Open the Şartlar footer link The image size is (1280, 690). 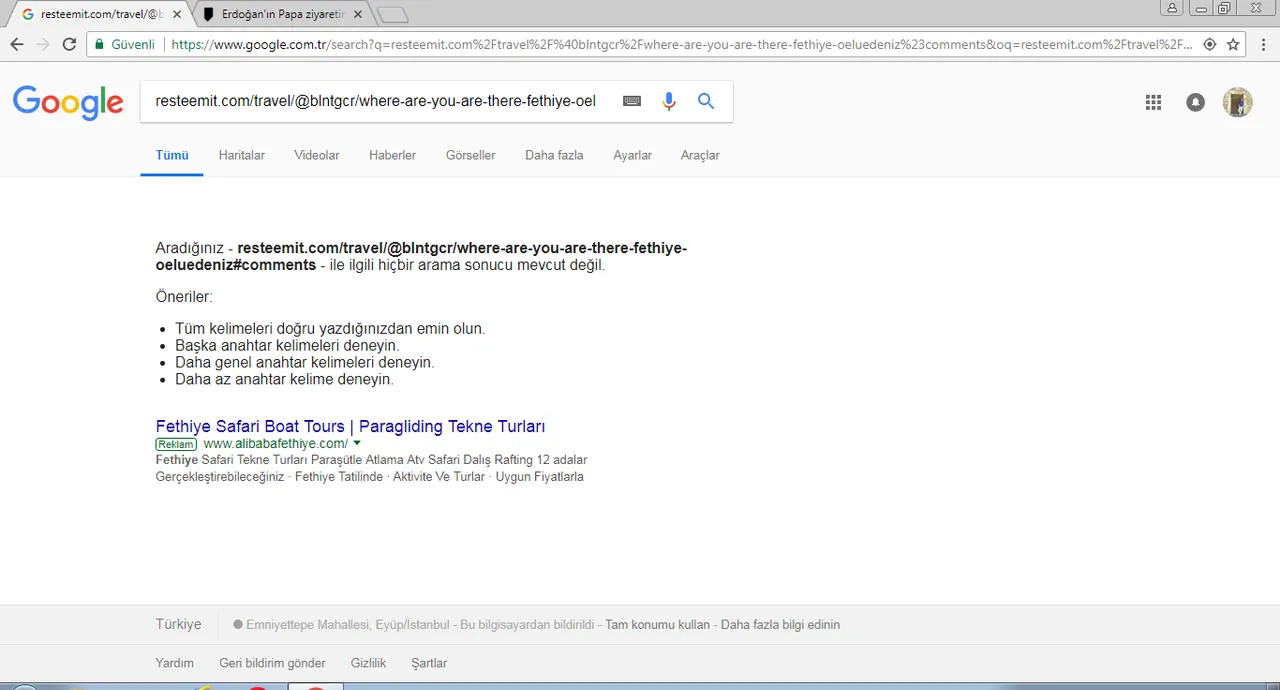tap(429, 663)
